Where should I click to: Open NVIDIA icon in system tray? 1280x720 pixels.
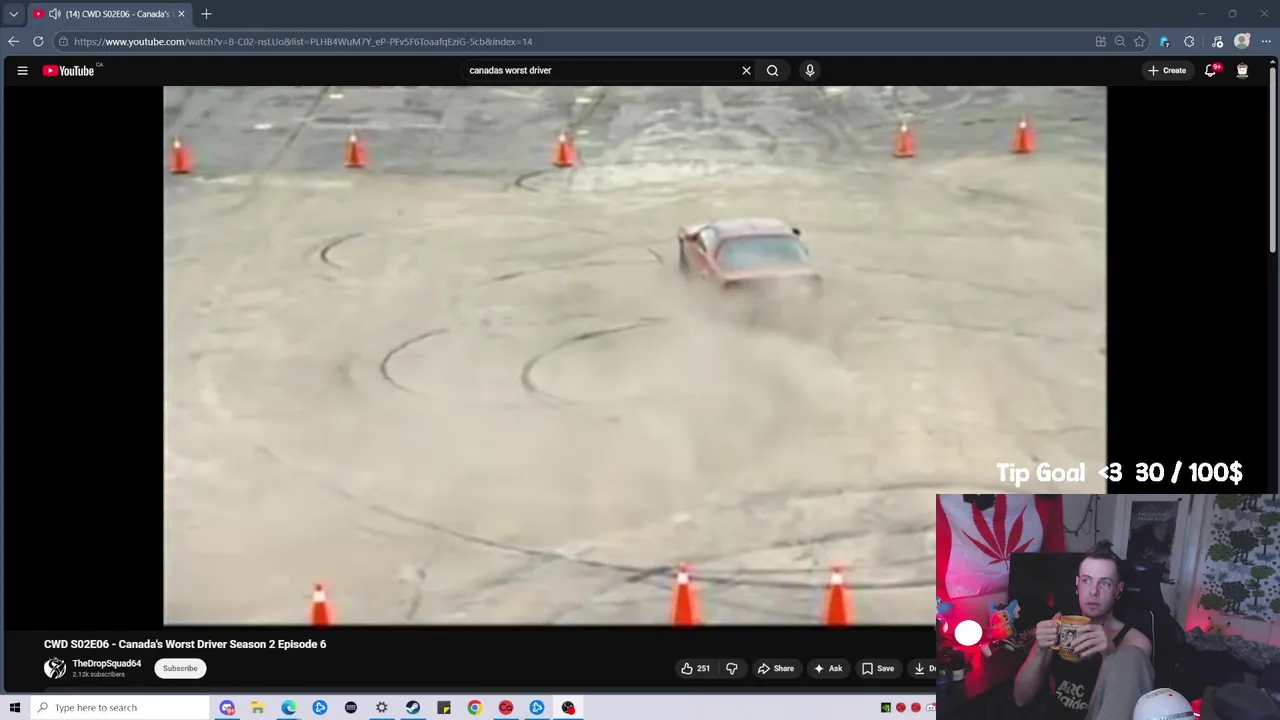click(x=886, y=707)
